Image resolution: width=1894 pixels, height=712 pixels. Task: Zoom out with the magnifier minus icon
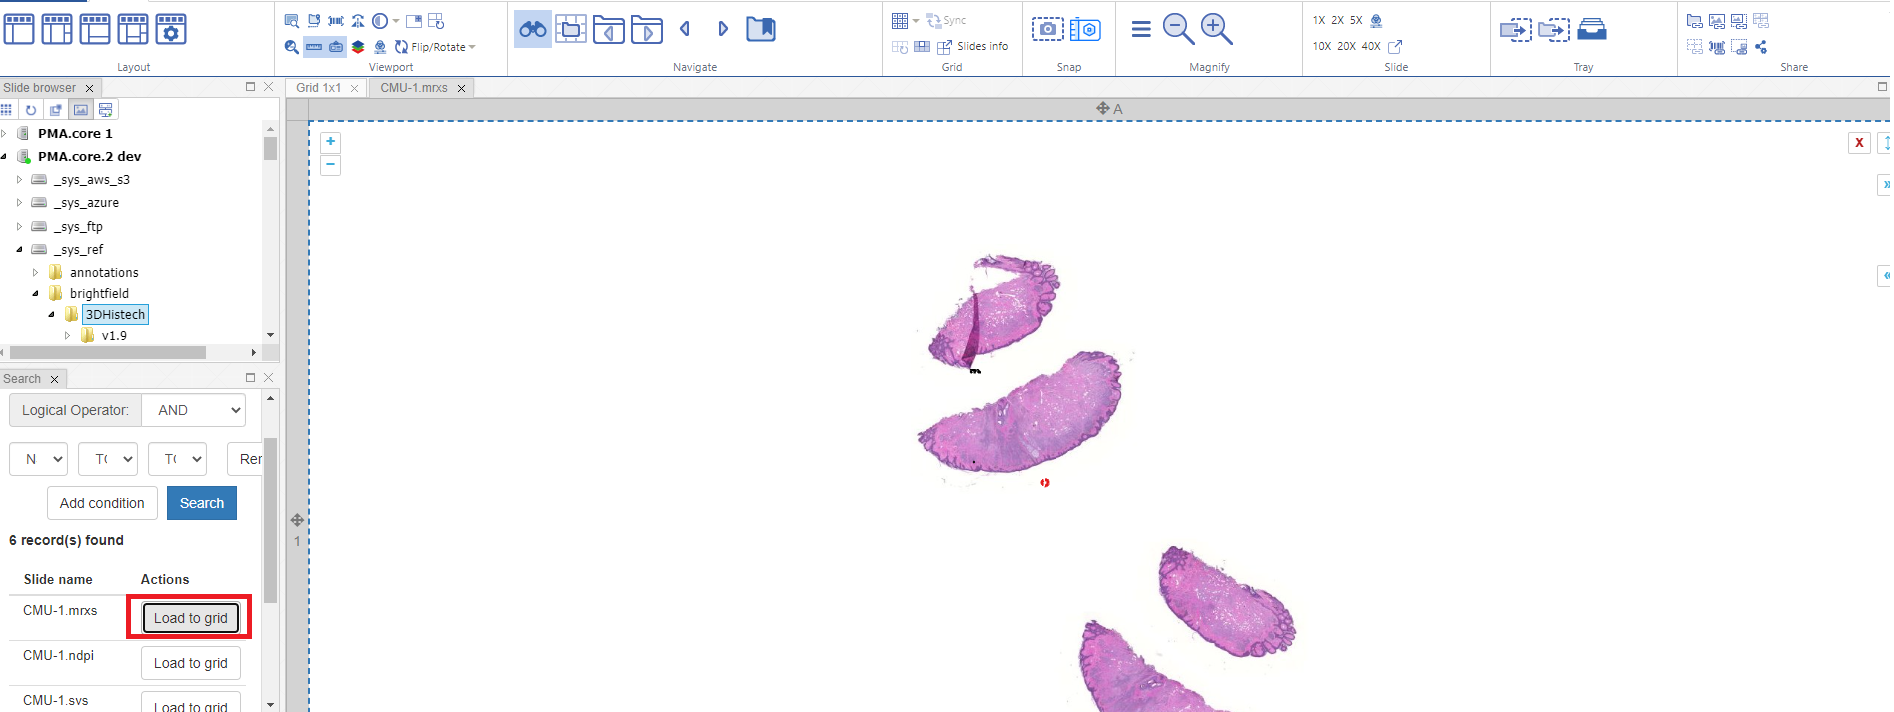[1178, 29]
